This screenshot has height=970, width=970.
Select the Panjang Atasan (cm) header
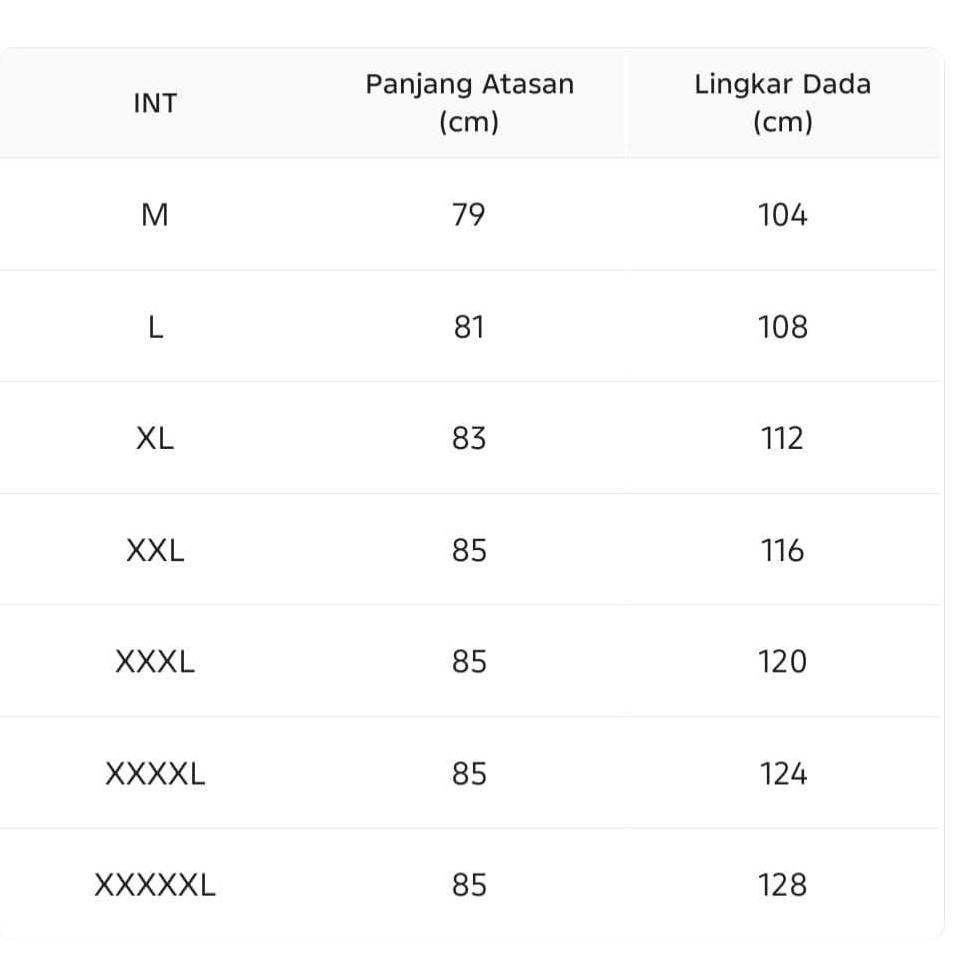[469, 103]
